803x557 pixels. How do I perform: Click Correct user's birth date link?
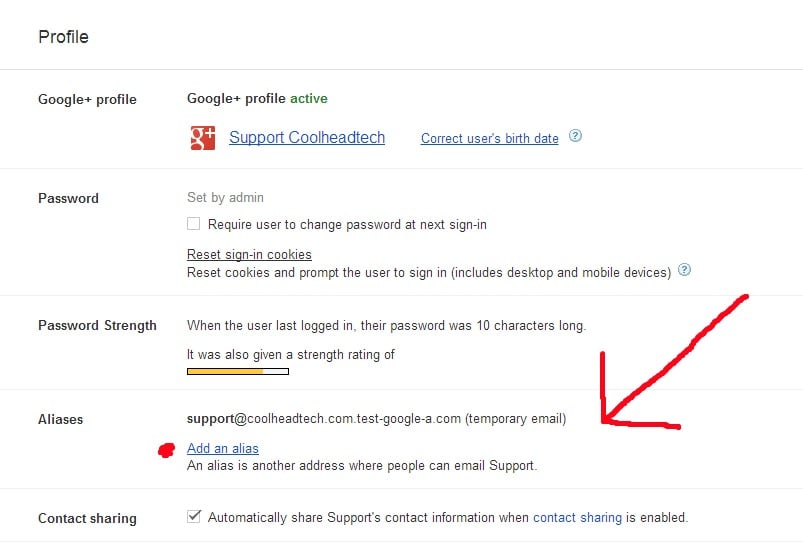pos(489,139)
